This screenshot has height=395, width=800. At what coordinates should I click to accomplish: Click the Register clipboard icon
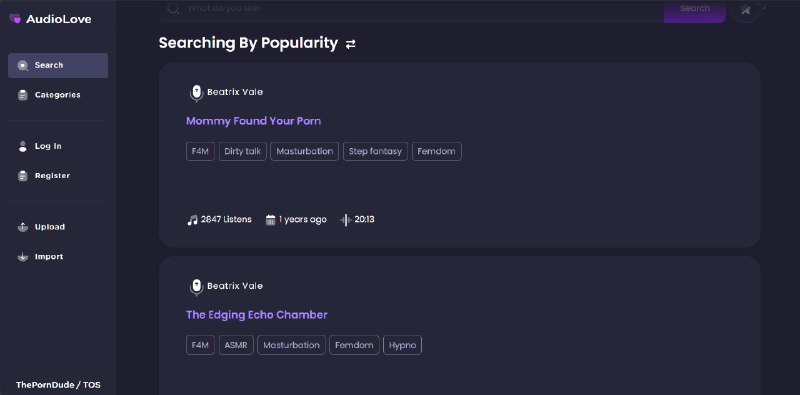[22, 176]
